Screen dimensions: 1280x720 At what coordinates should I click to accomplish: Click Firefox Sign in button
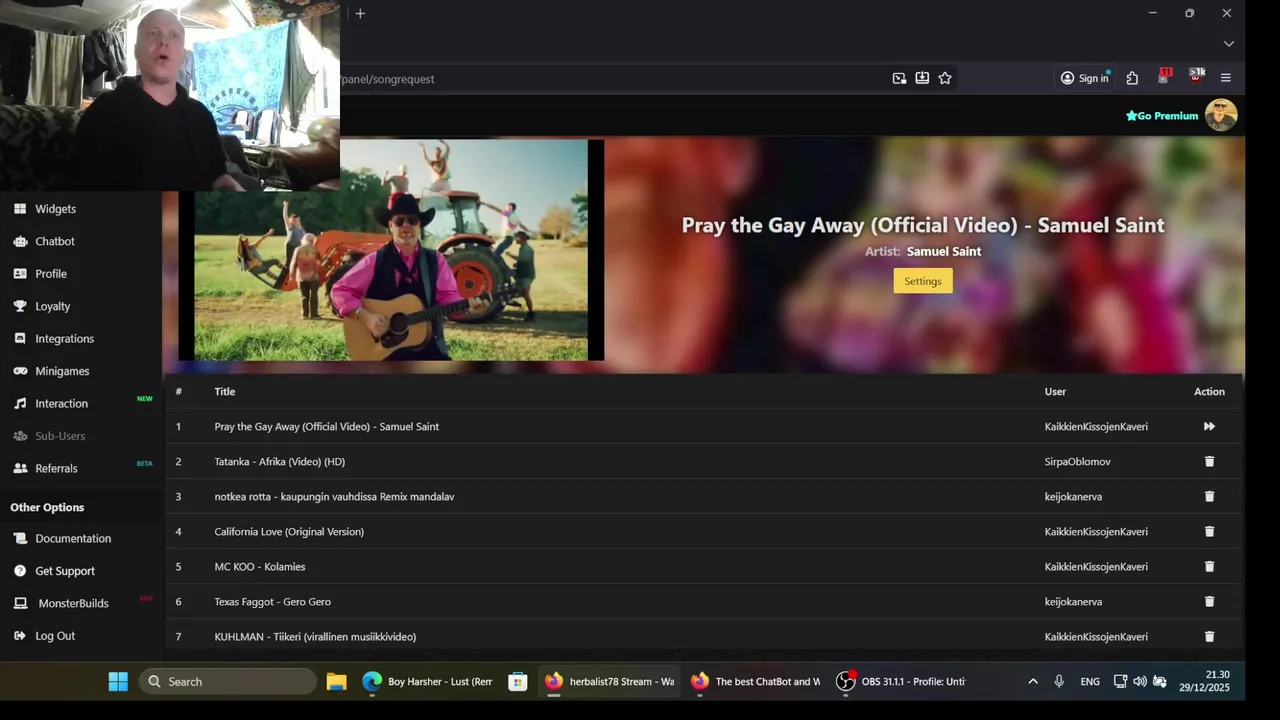click(1085, 78)
